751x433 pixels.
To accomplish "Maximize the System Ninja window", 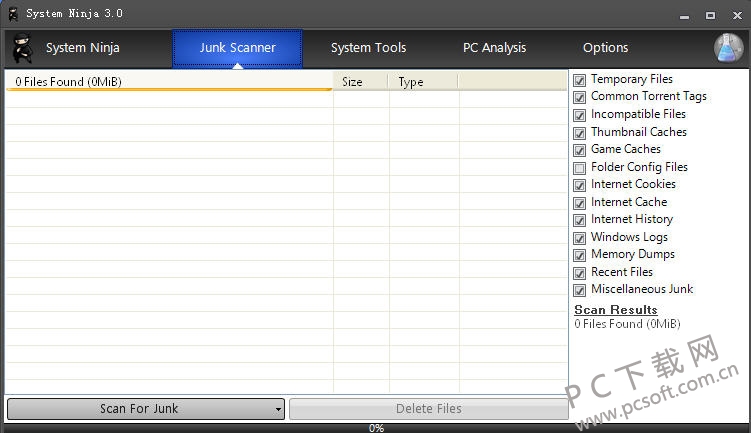I will 710,15.
